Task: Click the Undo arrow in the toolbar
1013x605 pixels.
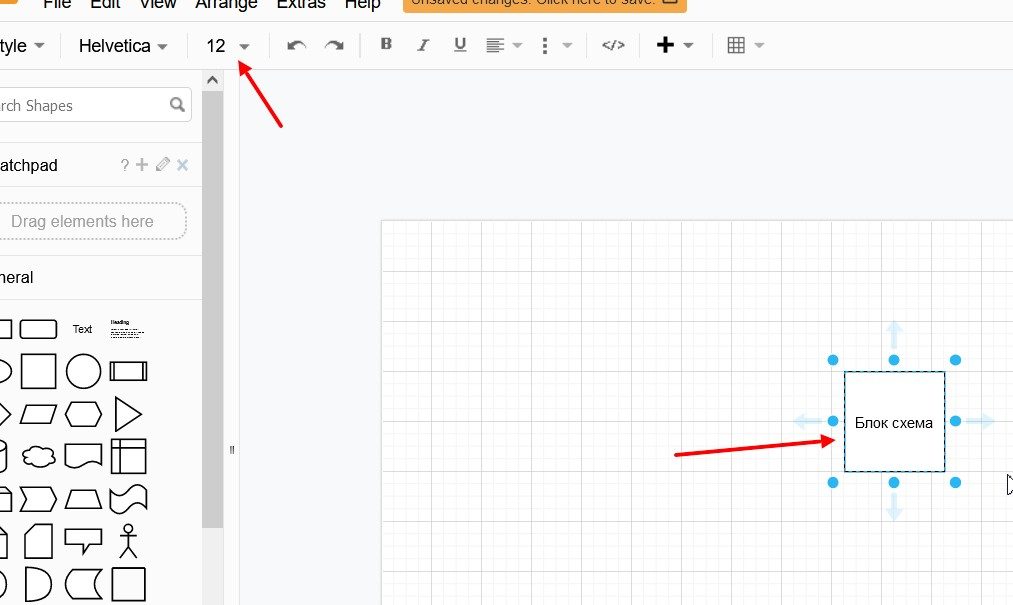Action: (x=296, y=46)
